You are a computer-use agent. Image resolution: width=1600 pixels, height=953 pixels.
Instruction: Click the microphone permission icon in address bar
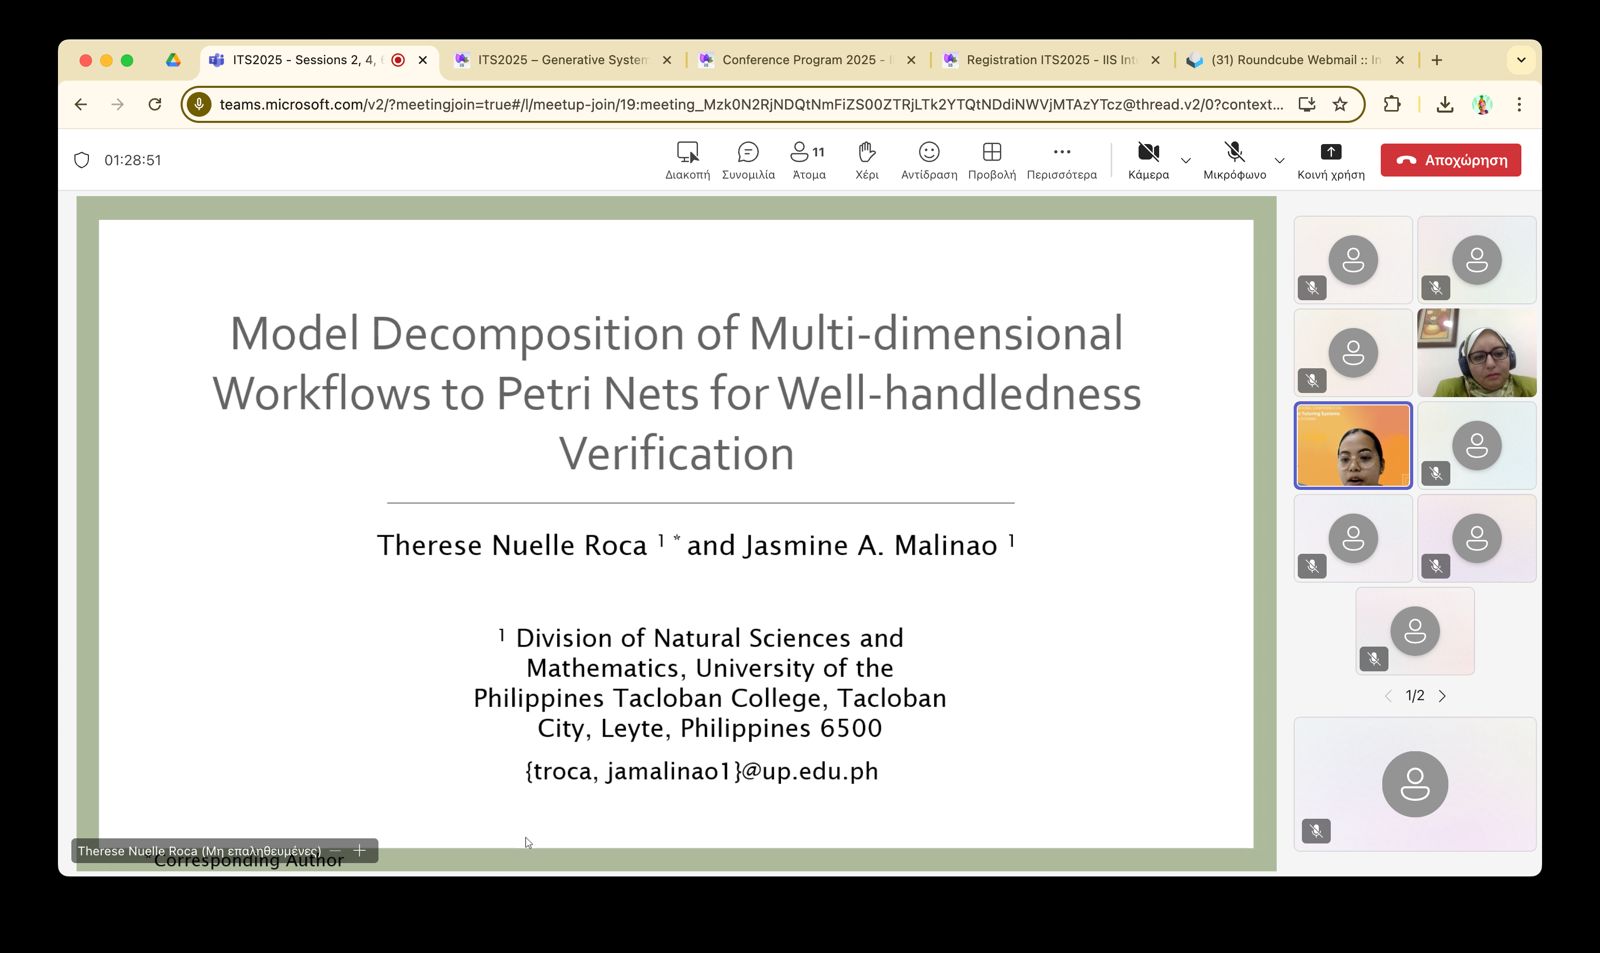click(200, 104)
